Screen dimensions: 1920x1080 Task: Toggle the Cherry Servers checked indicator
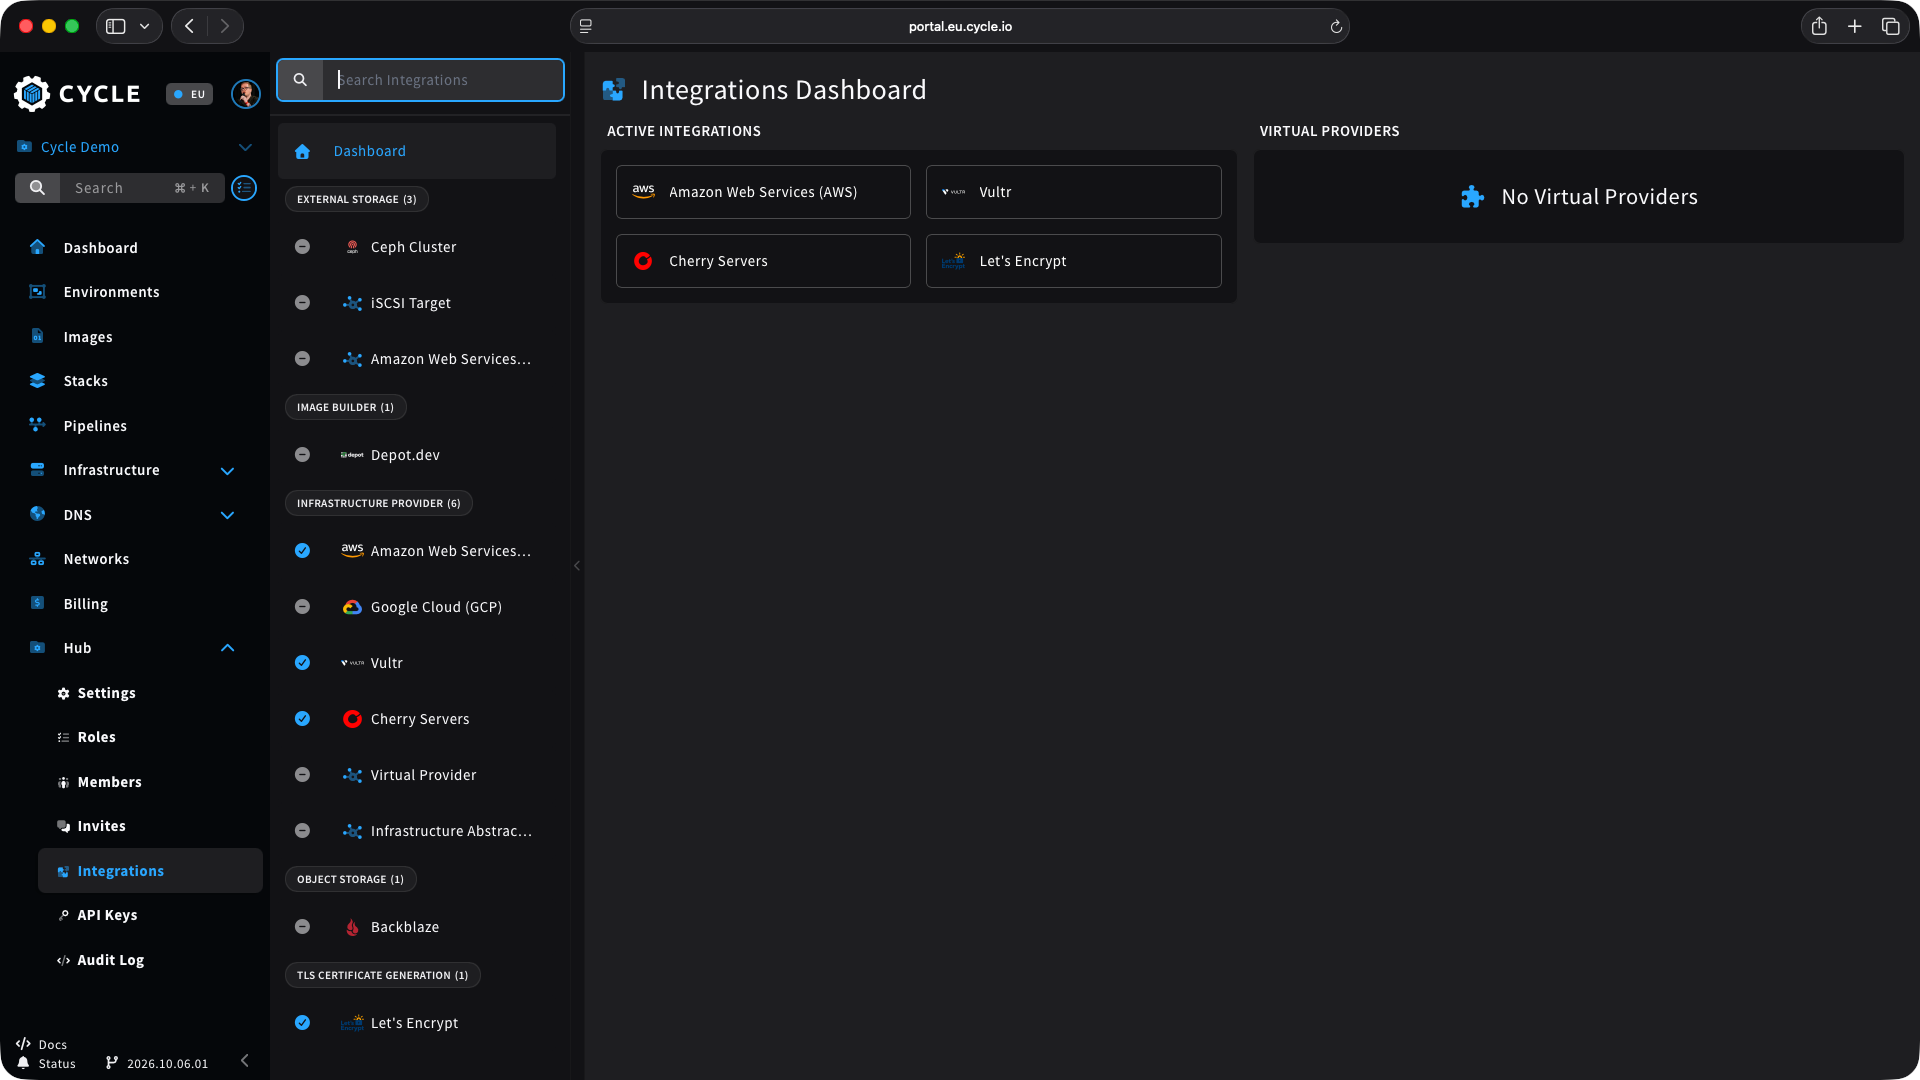302,719
